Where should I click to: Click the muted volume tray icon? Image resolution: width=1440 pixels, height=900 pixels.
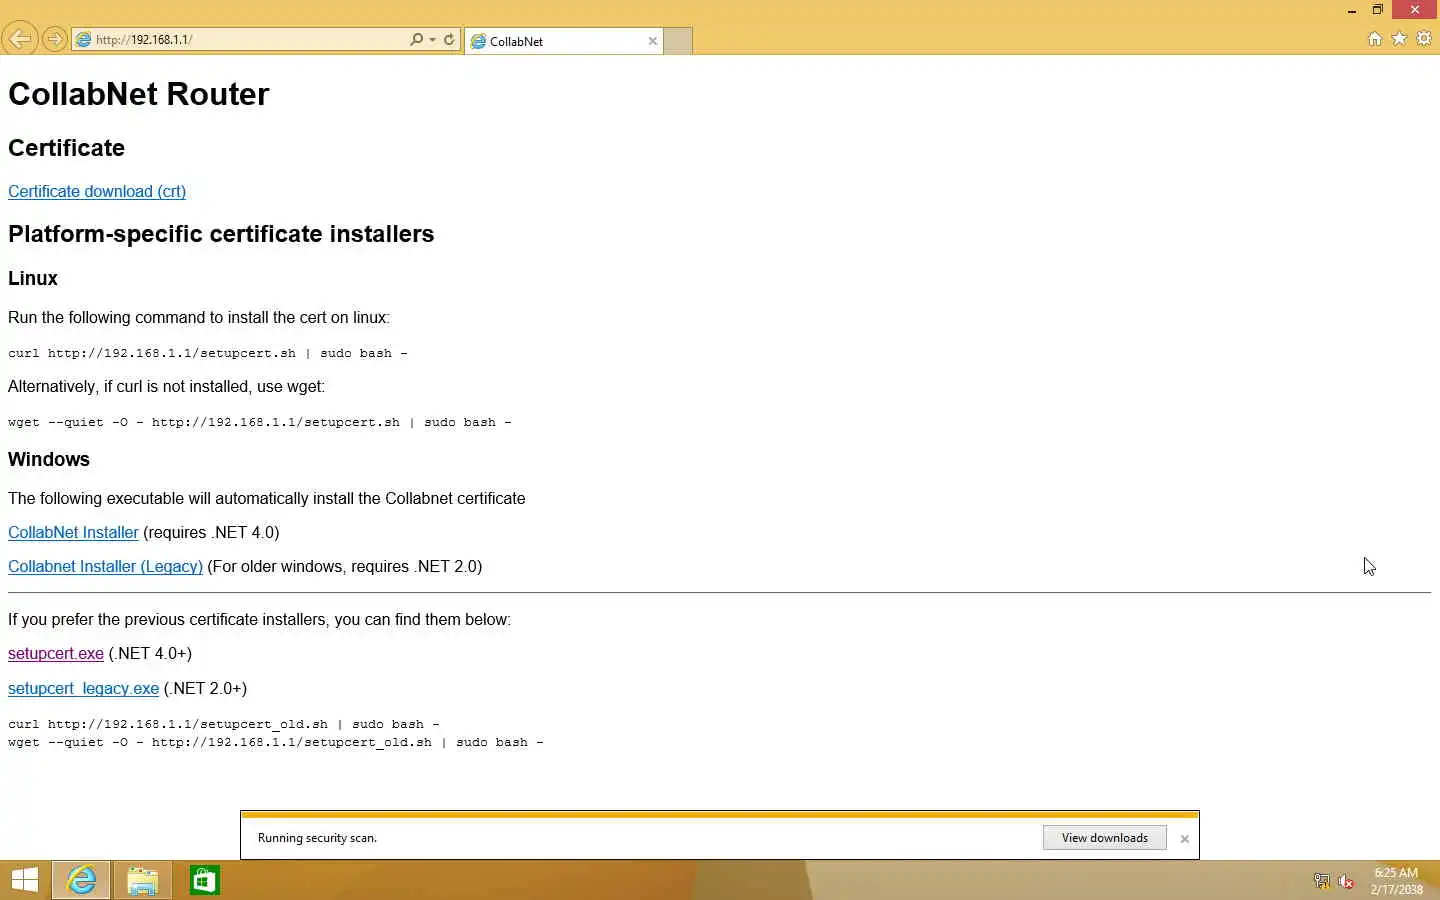1346,881
